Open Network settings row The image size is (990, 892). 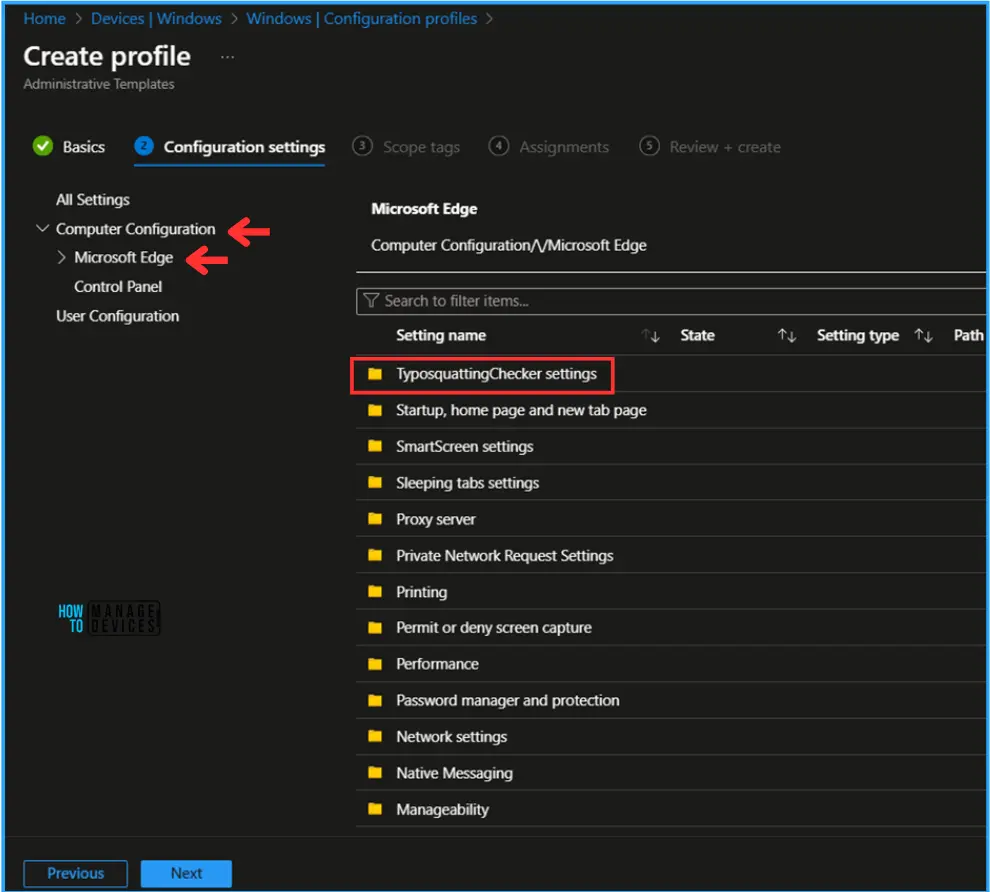671,736
